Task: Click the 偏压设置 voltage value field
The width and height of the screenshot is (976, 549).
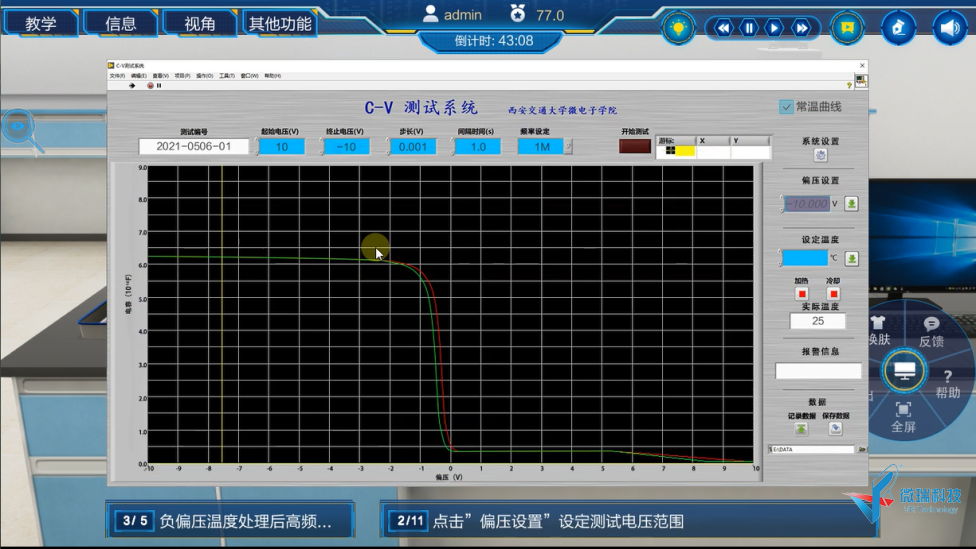Action: (x=807, y=204)
